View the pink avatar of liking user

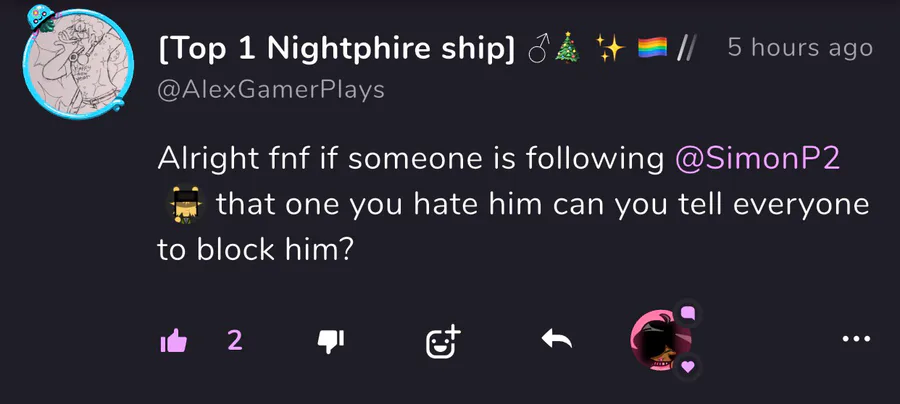pyautogui.click(x=660, y=340)
